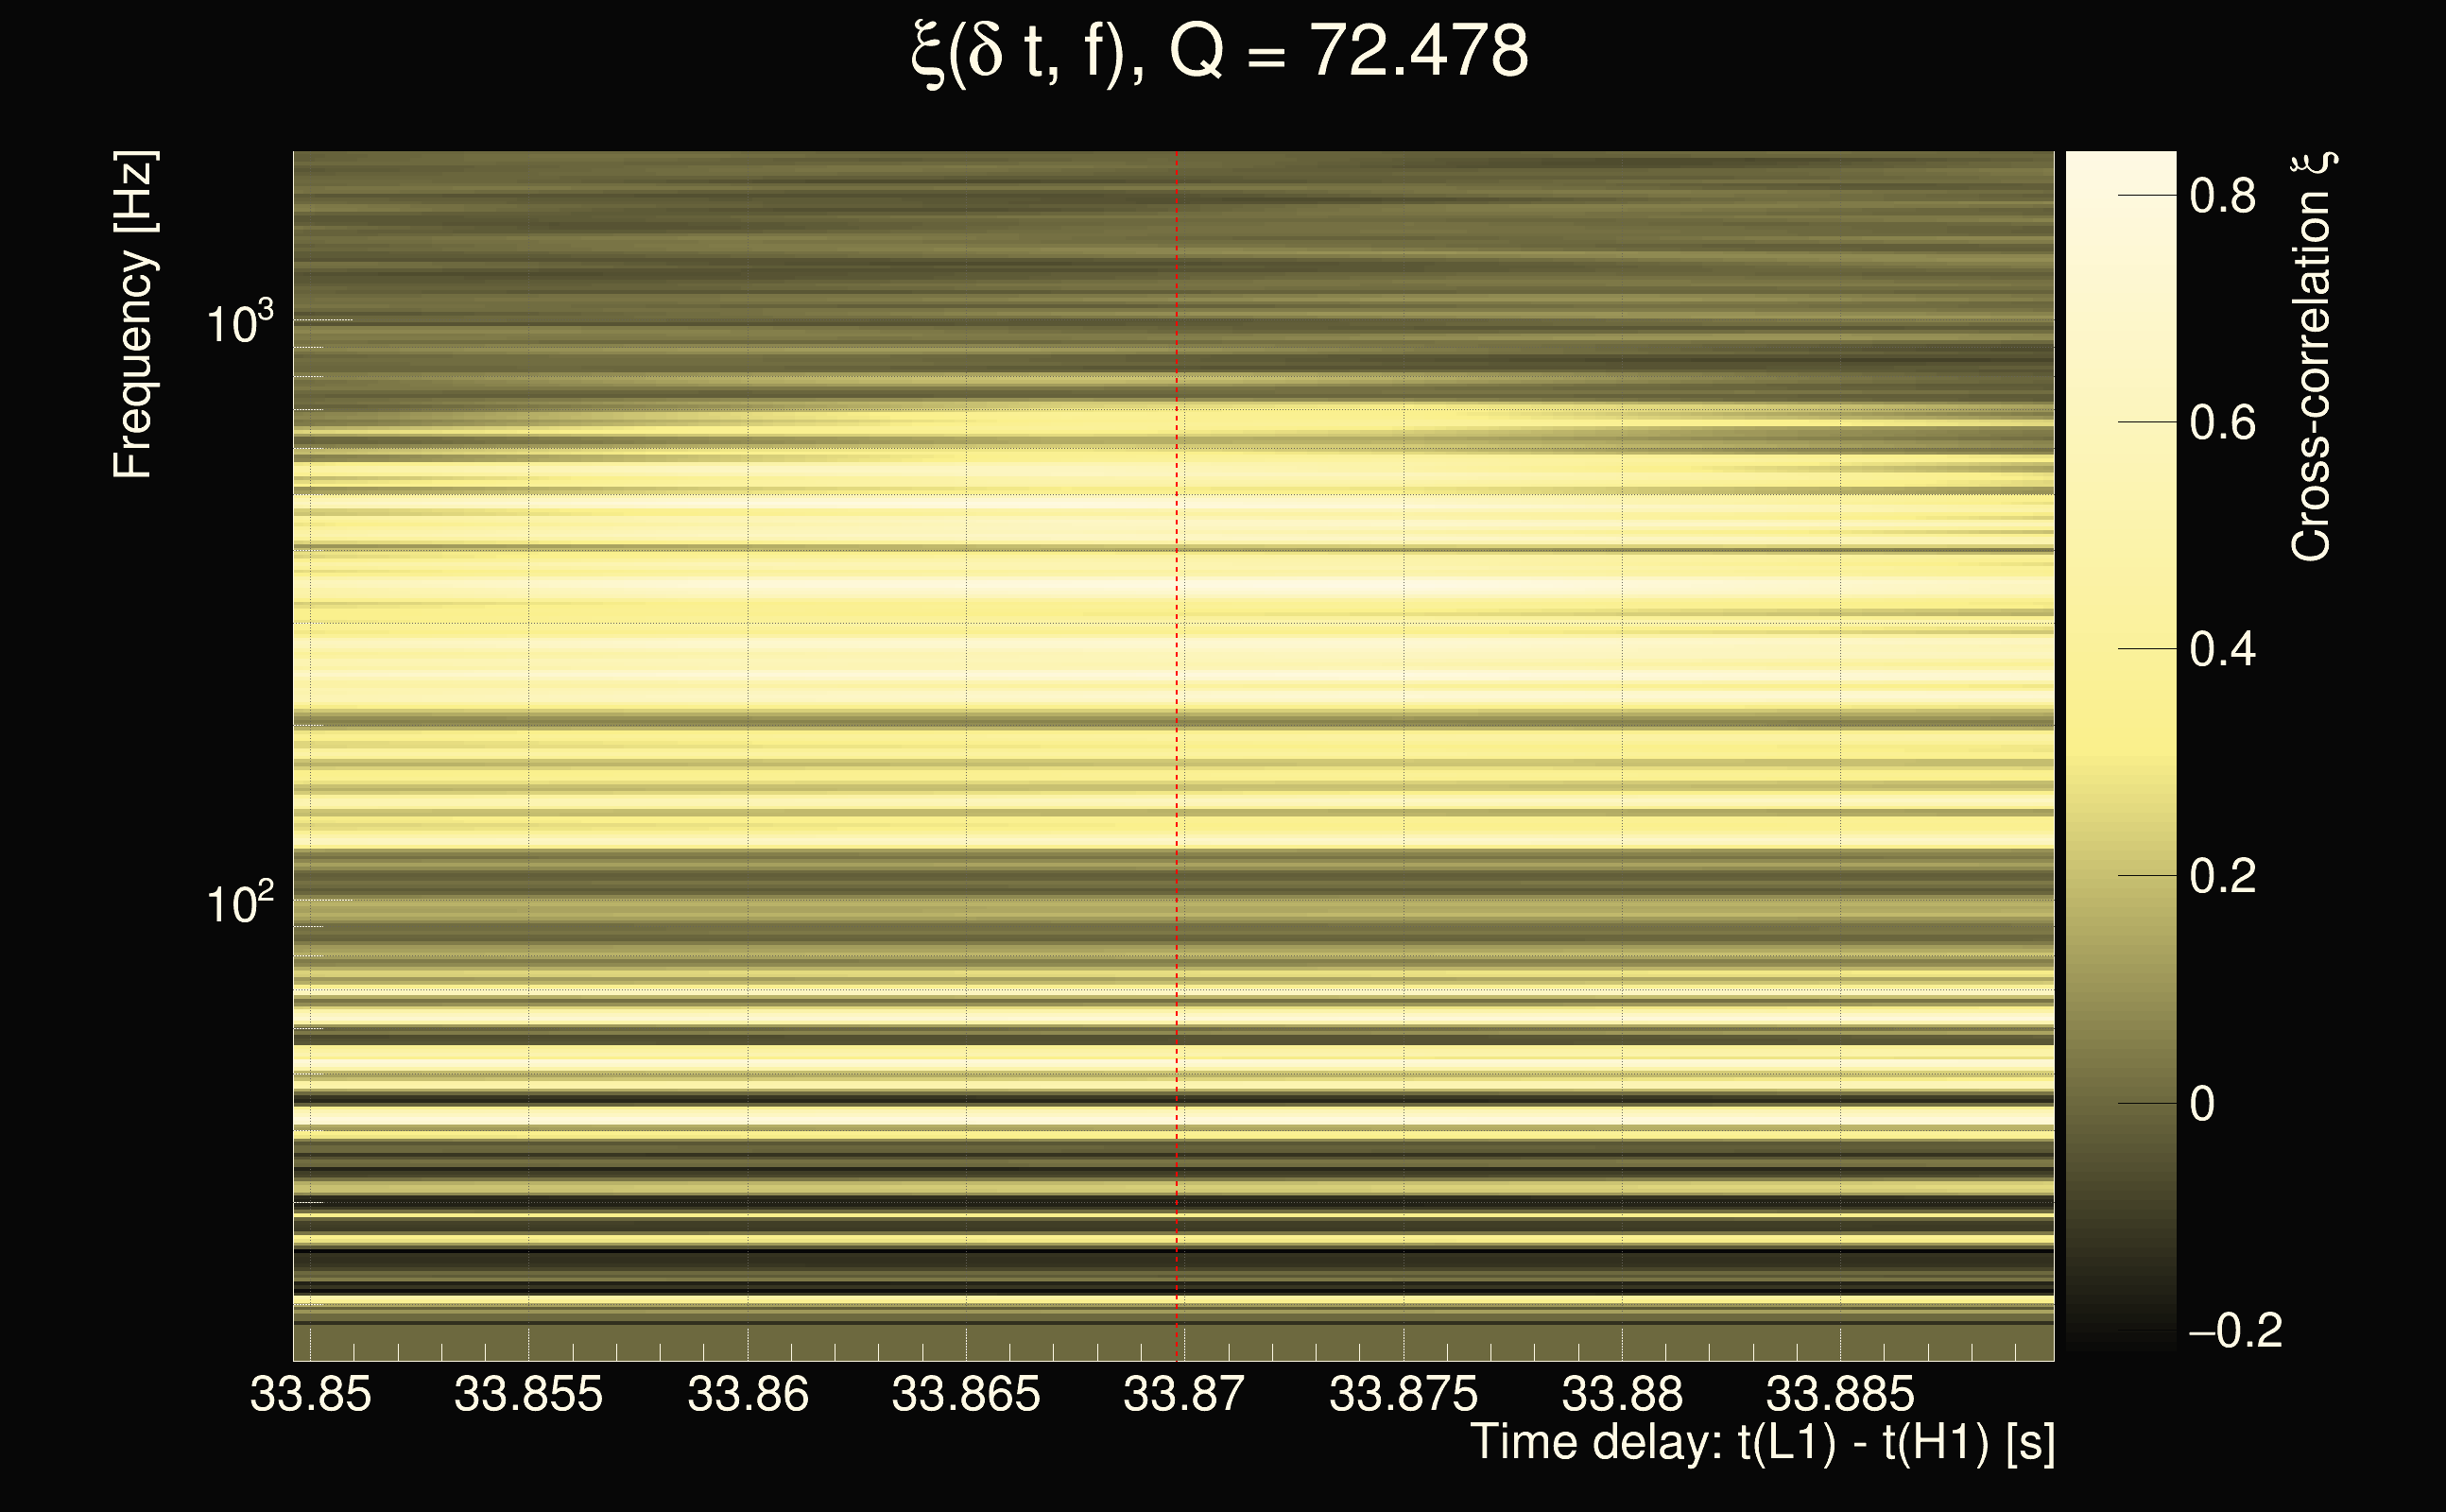Click the 33.865 x-axis tick label
This screenshot has width=2446, height=1512.
[x=966, y=1394]
